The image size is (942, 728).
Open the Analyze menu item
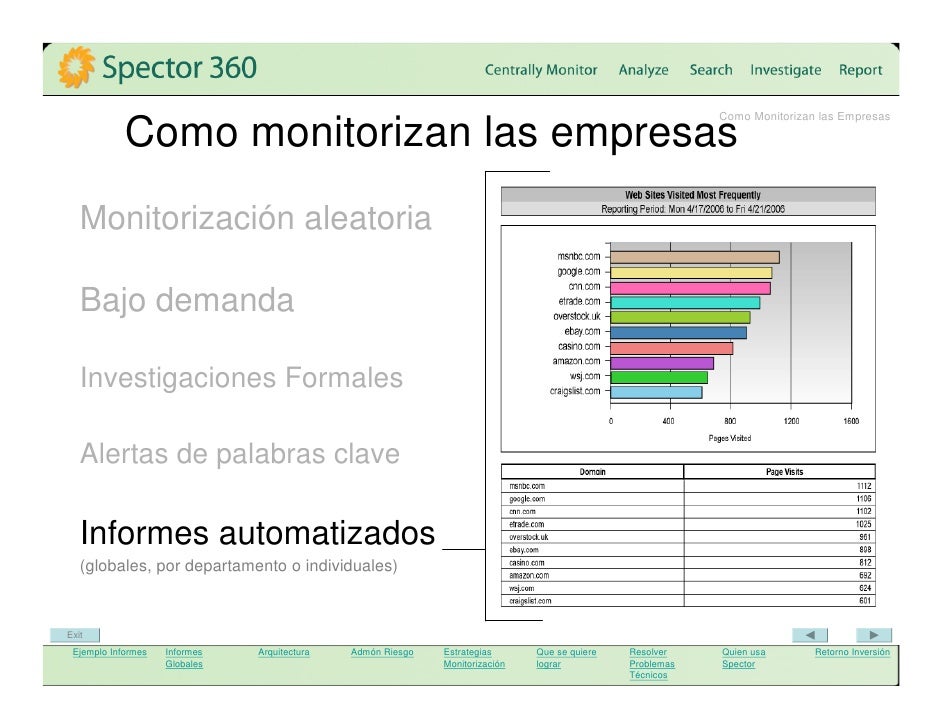643,70
